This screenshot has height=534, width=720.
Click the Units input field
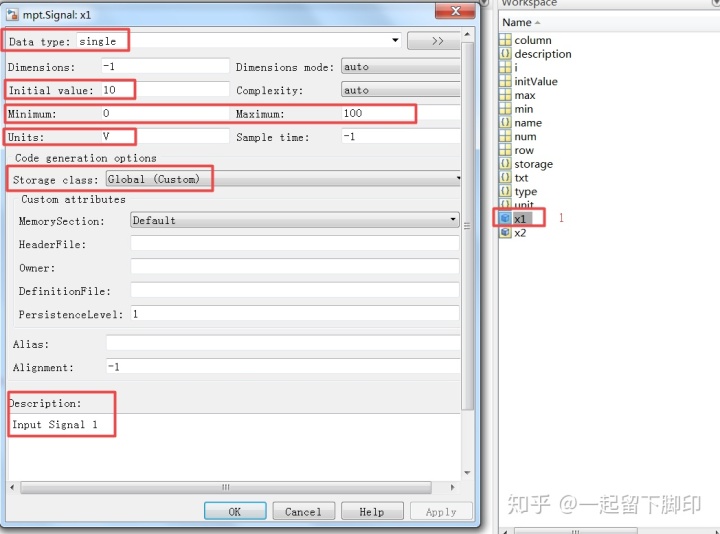tap(165, 136)
